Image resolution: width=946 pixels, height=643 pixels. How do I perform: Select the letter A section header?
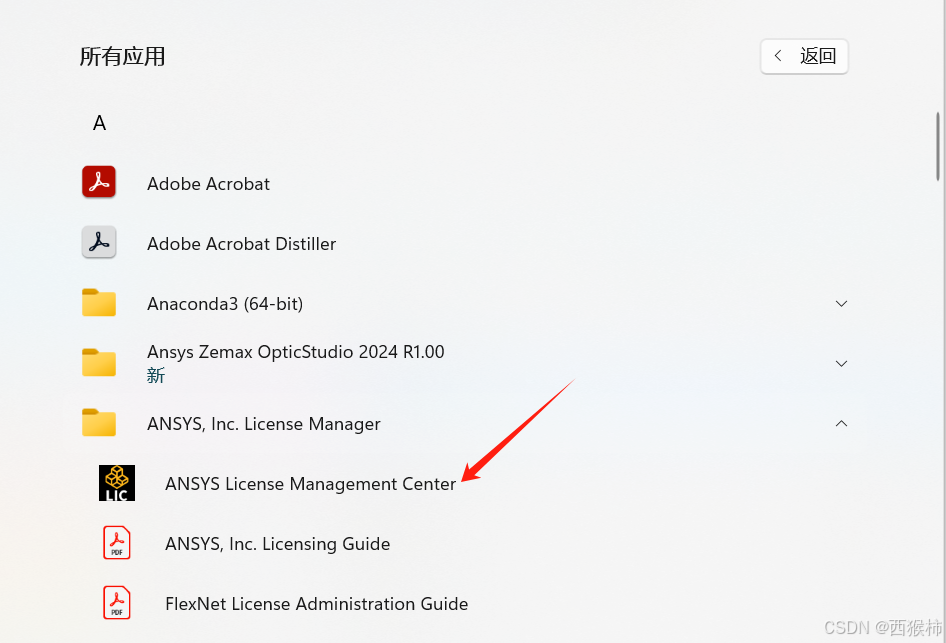[100, 123]
